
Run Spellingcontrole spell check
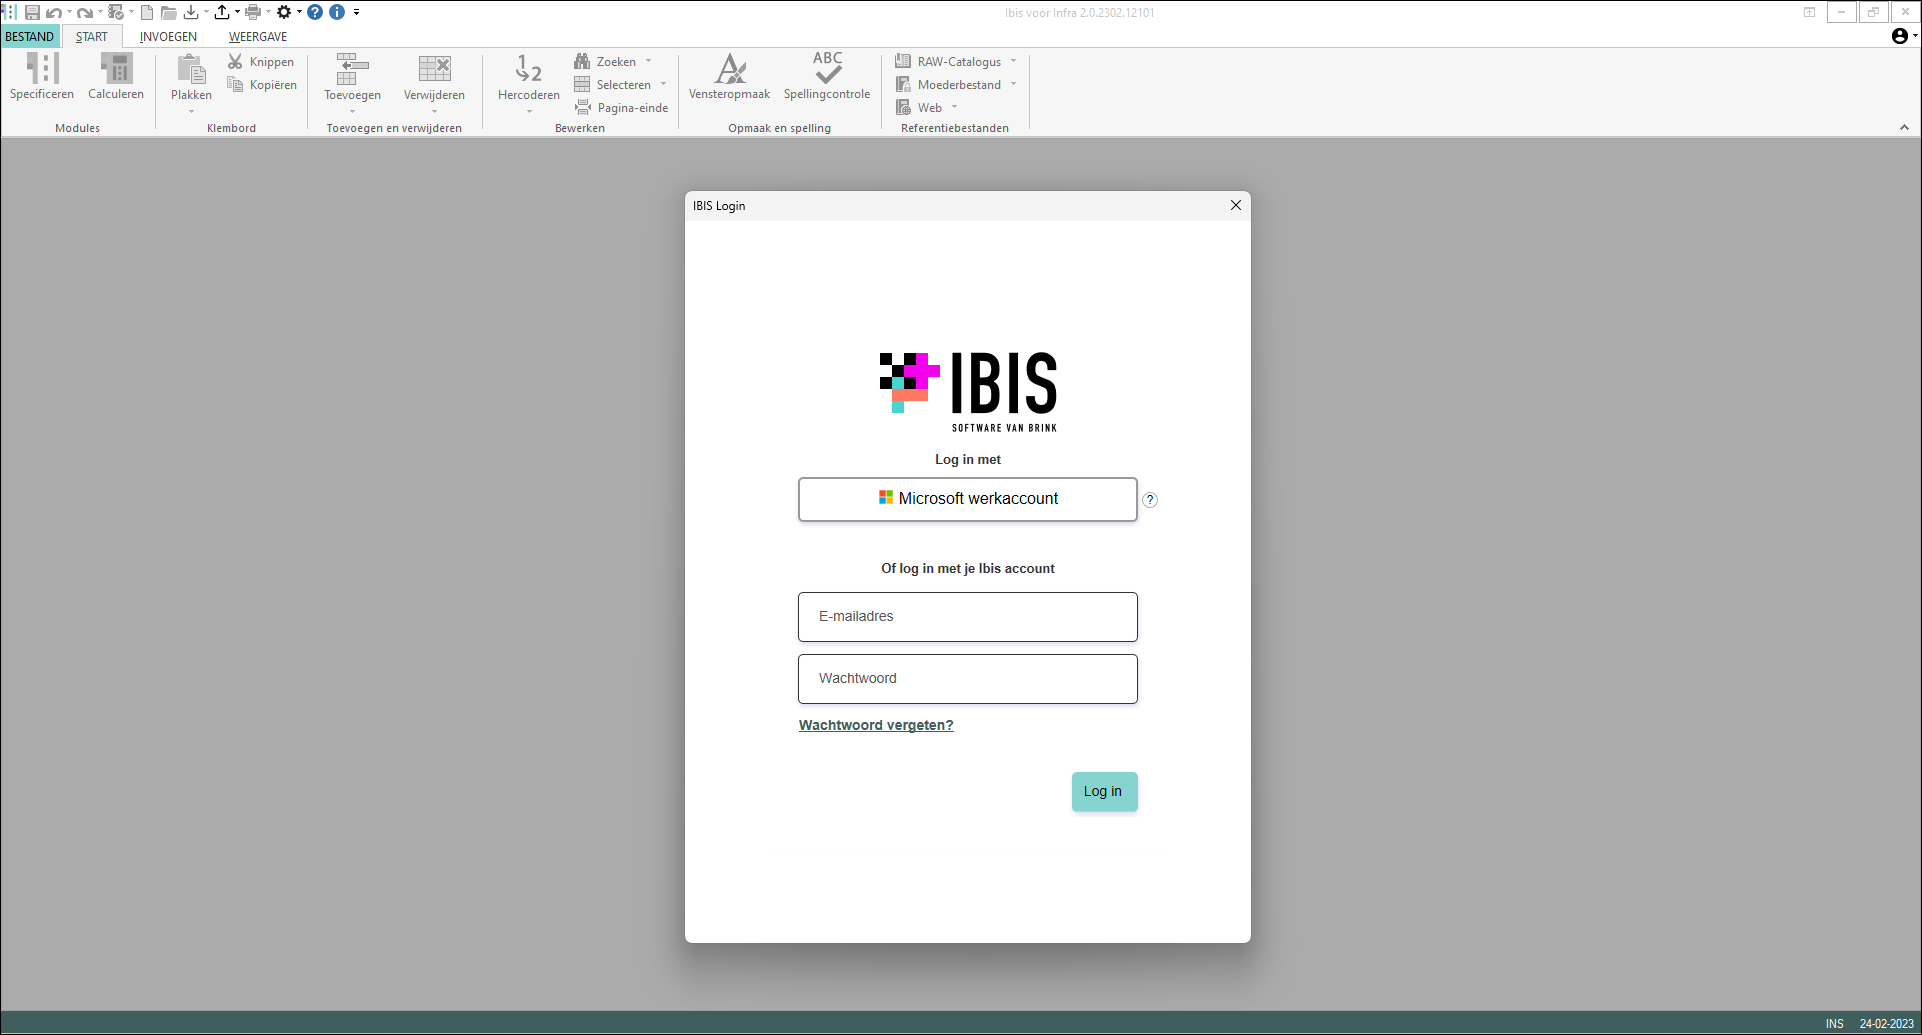827,76
